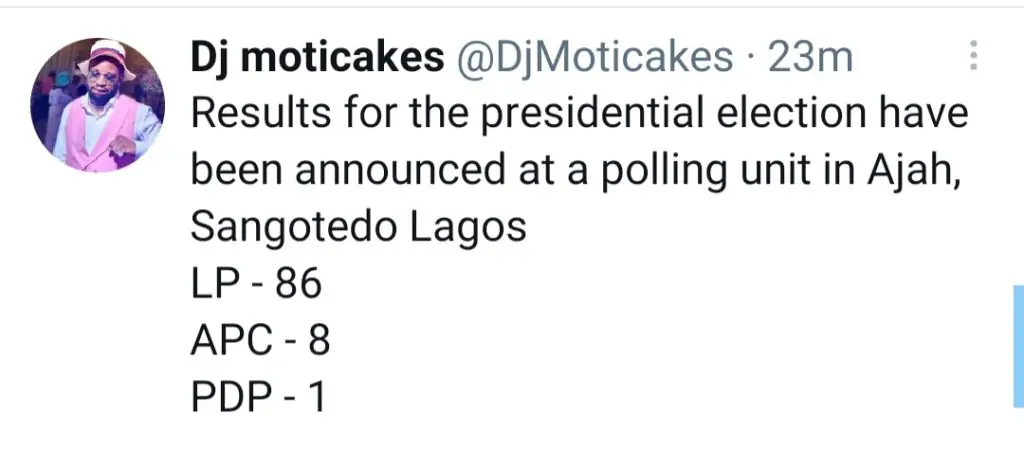Open the tweet's three-dot more options menu
This screenshot has height=451, width=1024.
pyautogui.click(x=972, y=57)
